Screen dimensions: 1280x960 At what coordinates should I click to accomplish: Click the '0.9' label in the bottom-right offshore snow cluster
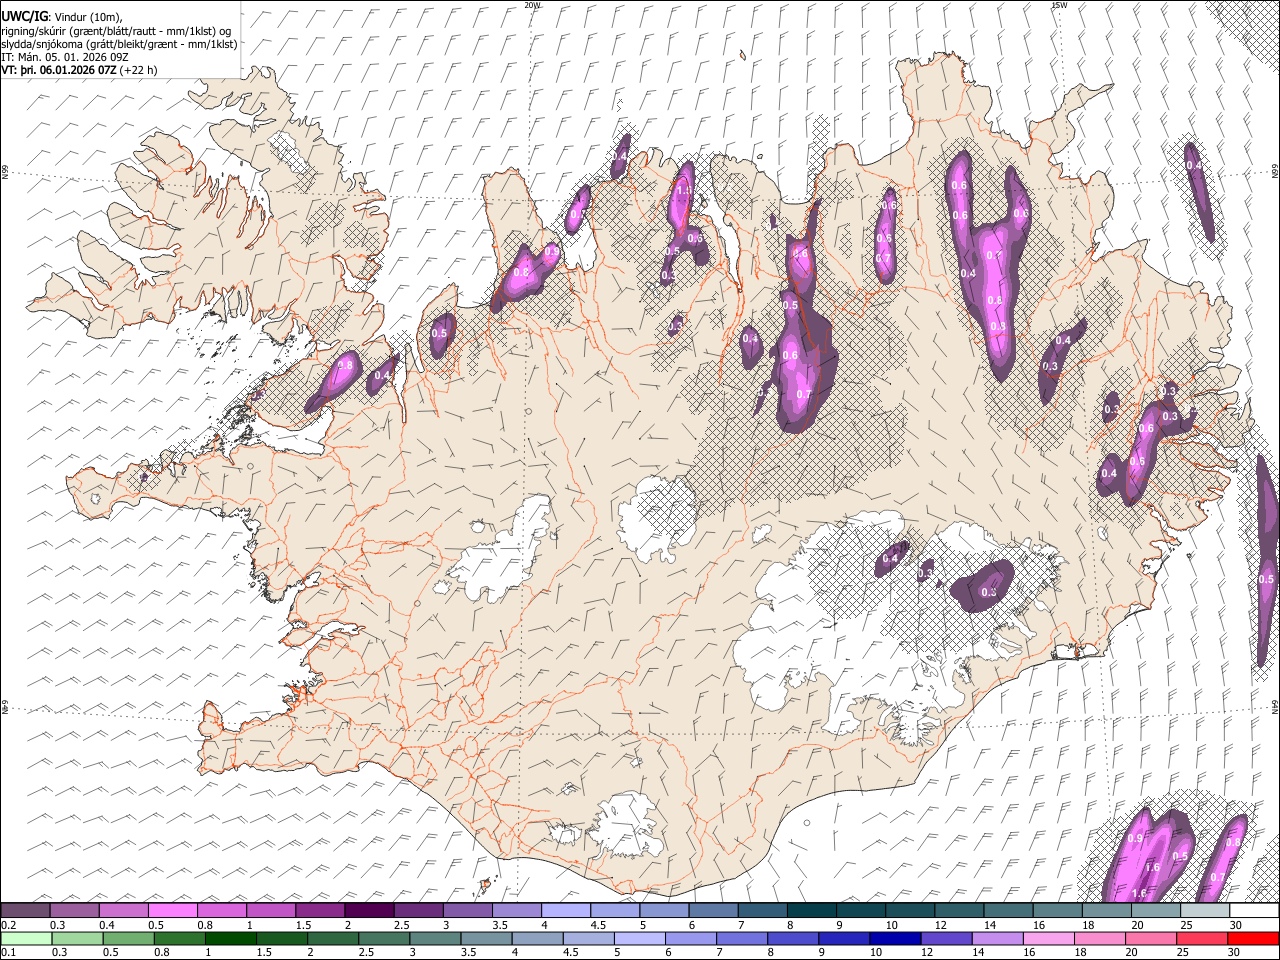pyautogui.click(x=1135, y=839)
